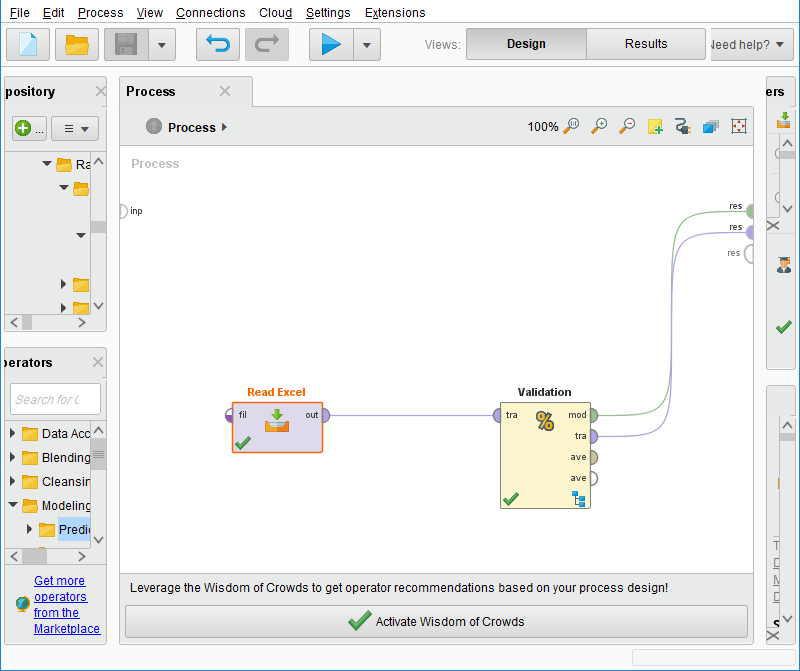The height and width of the screenshot is (671, 800).
Task: Click the first ave output port
Action: point(593,457)
